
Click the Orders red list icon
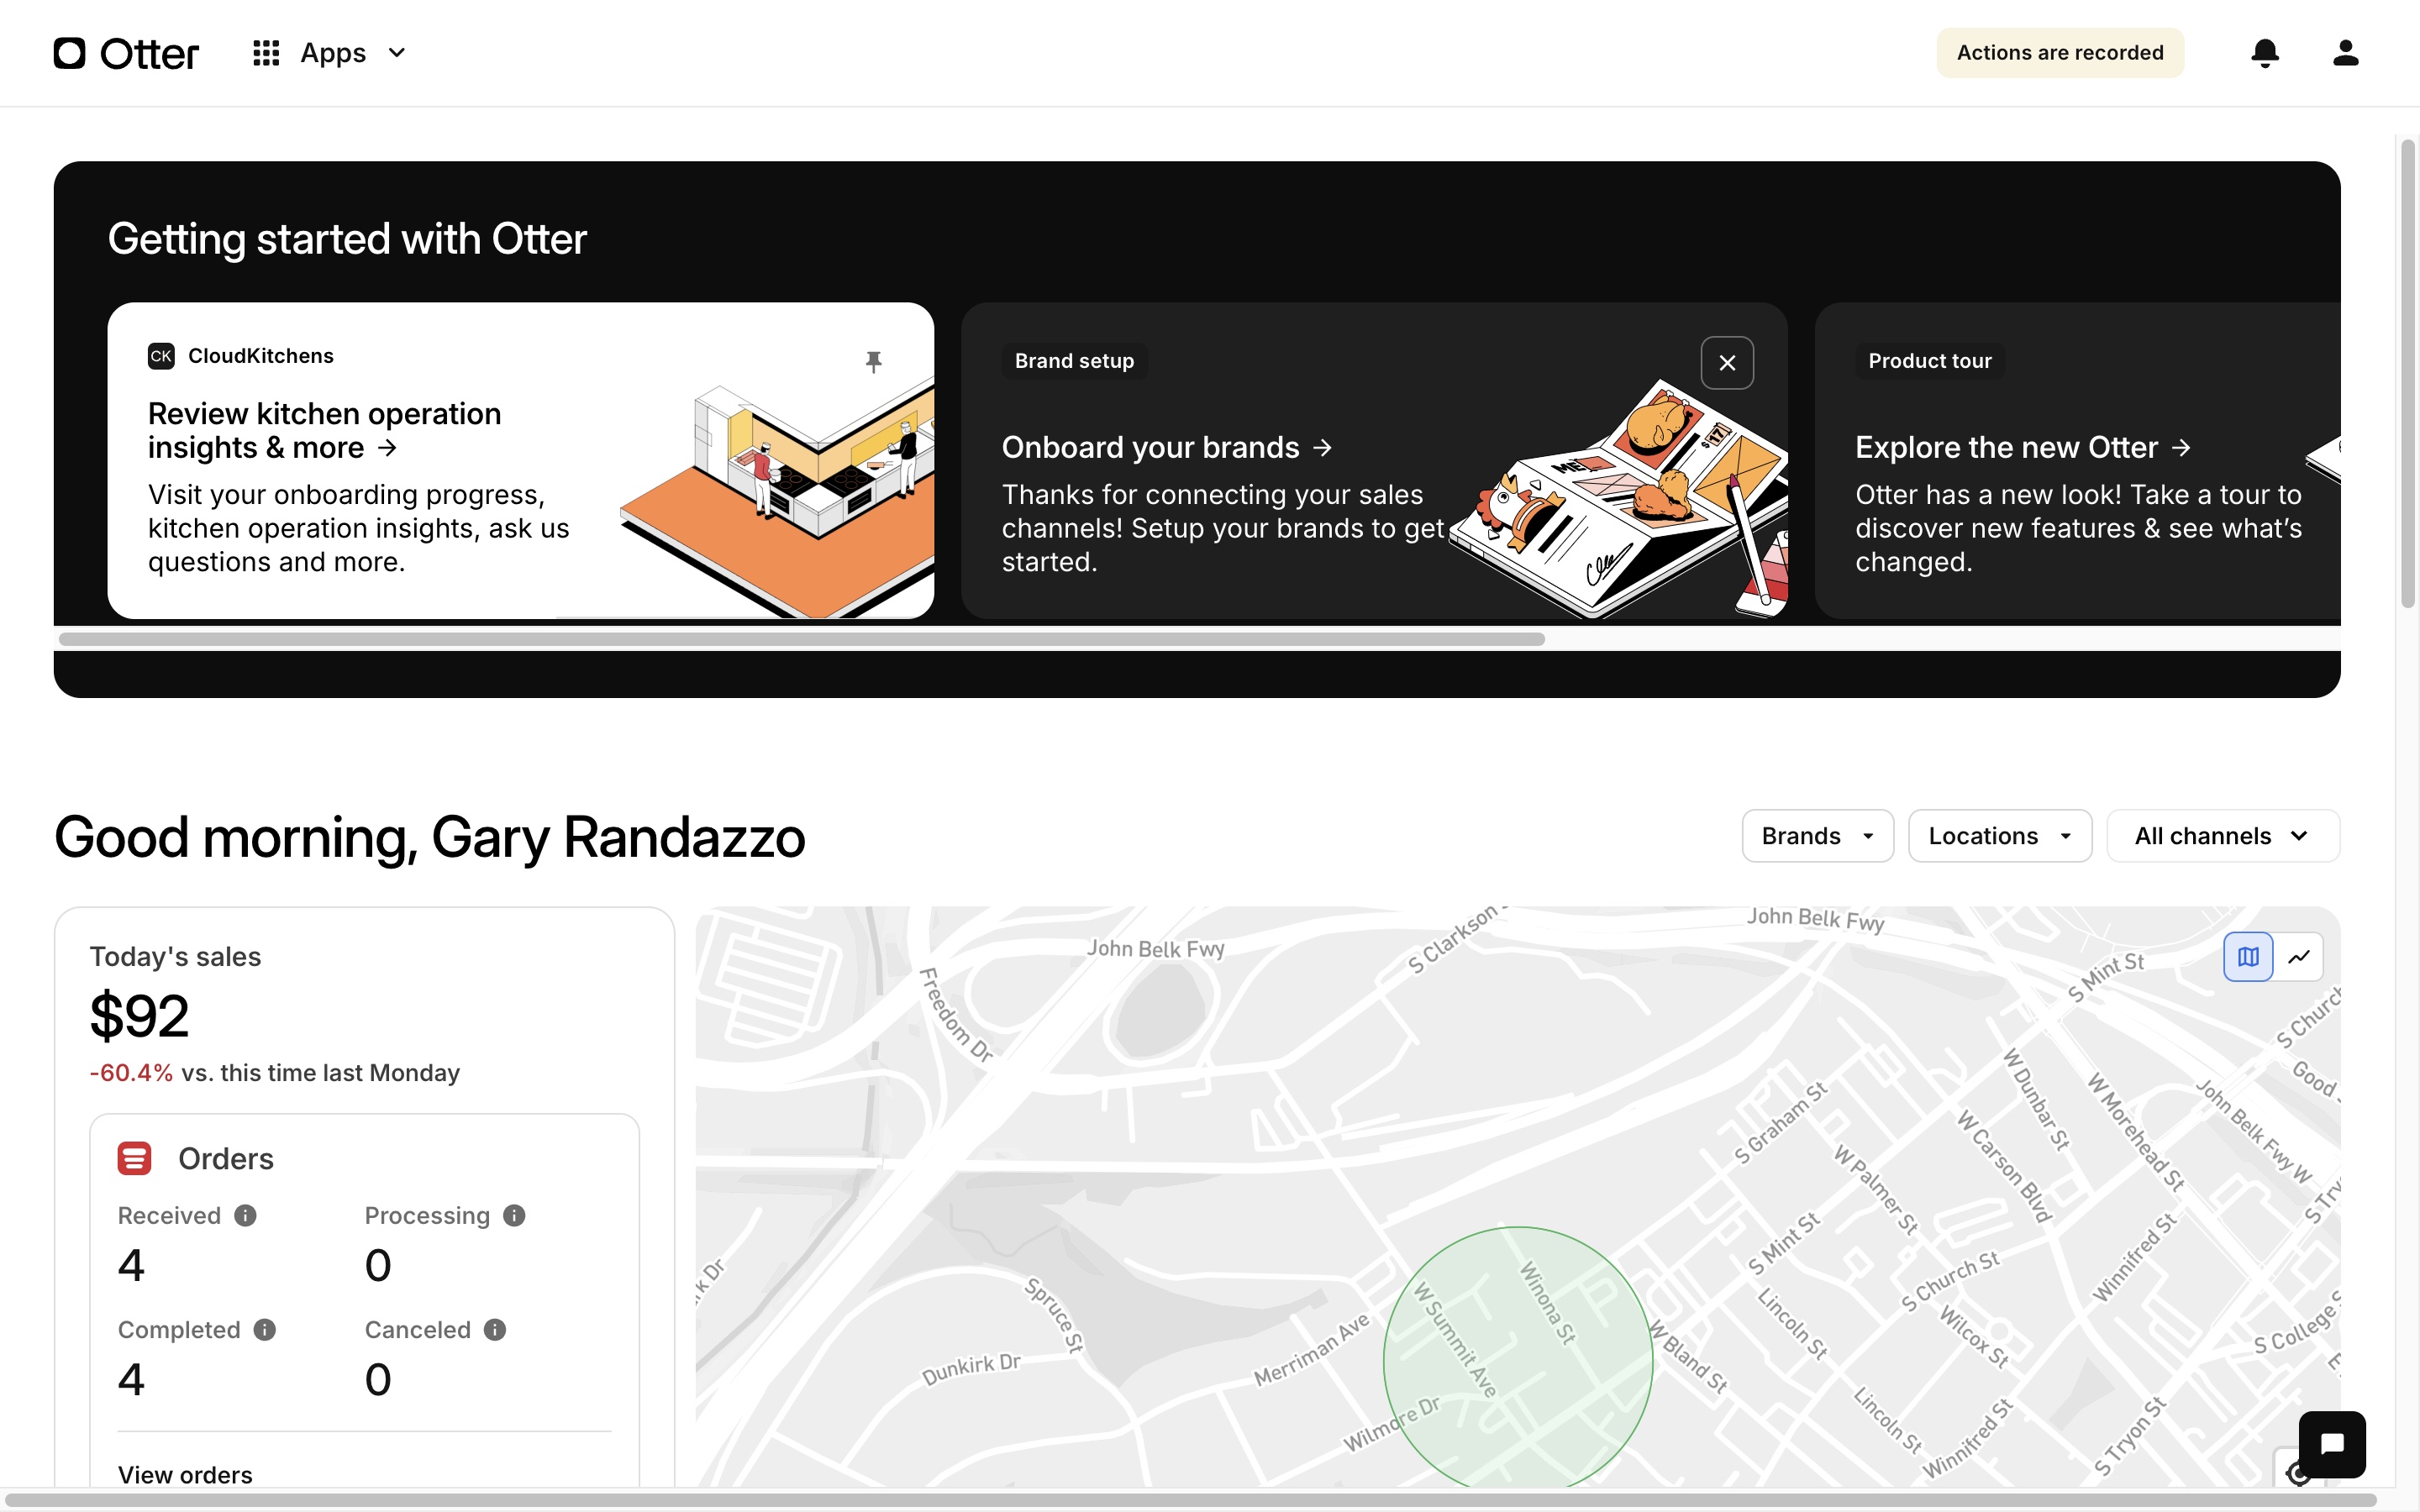(x=134, y=1158)
